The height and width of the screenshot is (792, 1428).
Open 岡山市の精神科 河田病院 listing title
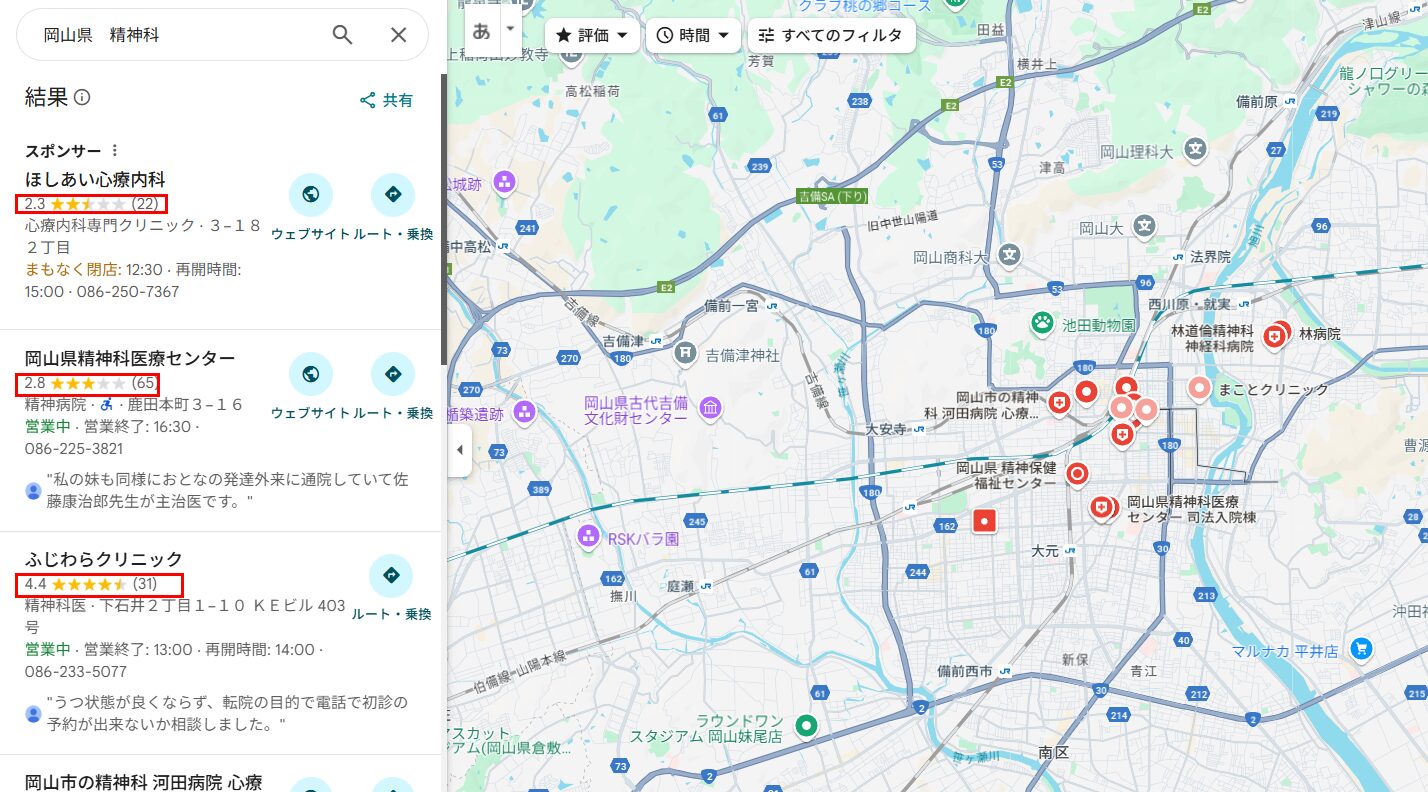tap(143, 782)
